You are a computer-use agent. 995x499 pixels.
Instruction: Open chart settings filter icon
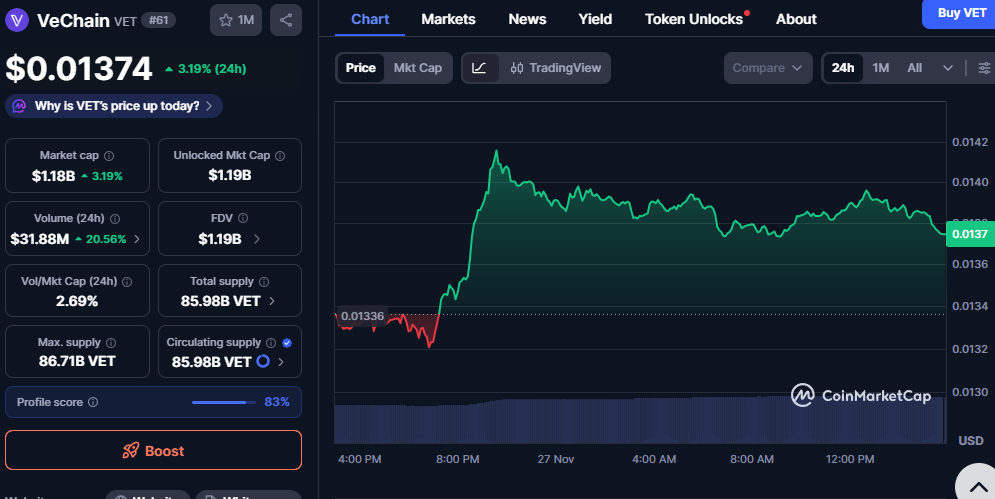pos(984,68)
